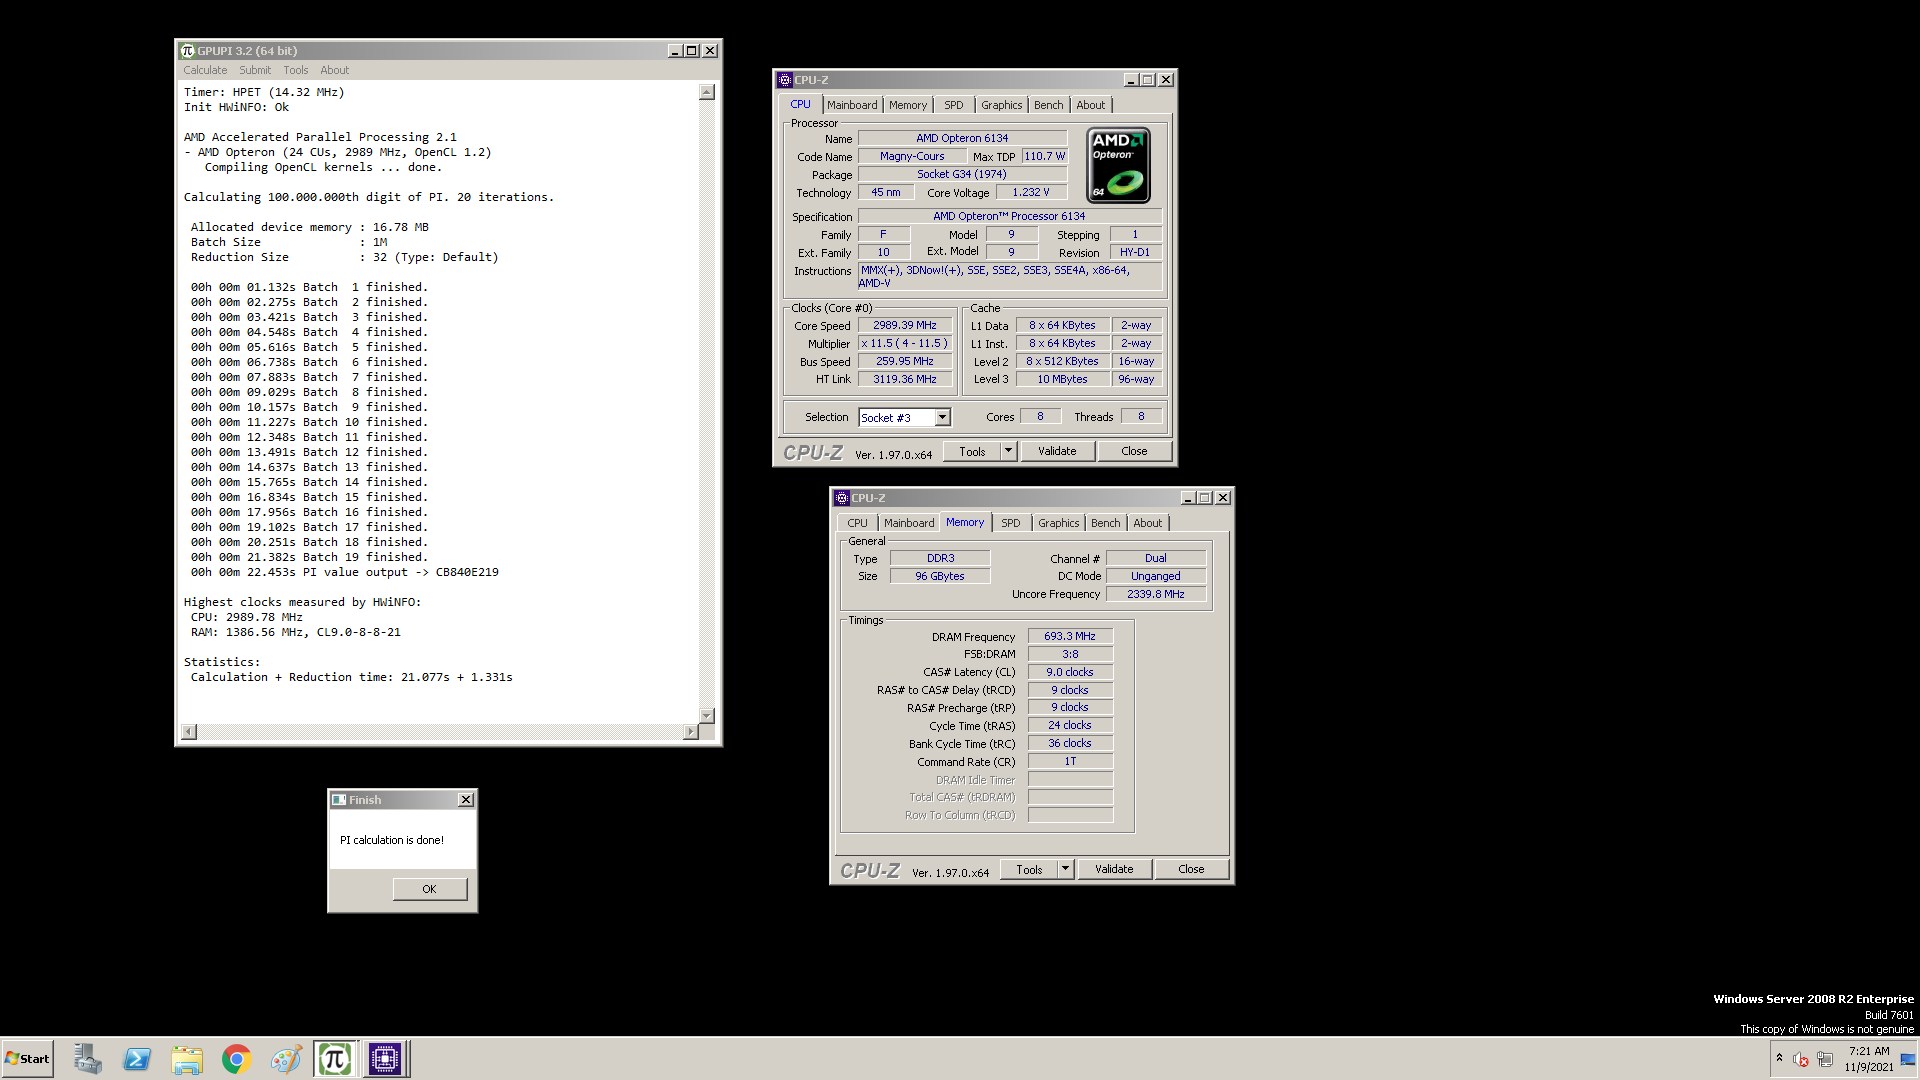Screen dimensions: 1920x1080
Task: Switch to Bench tab in CPU-Z CPU window
Action: coord(1048,105)
